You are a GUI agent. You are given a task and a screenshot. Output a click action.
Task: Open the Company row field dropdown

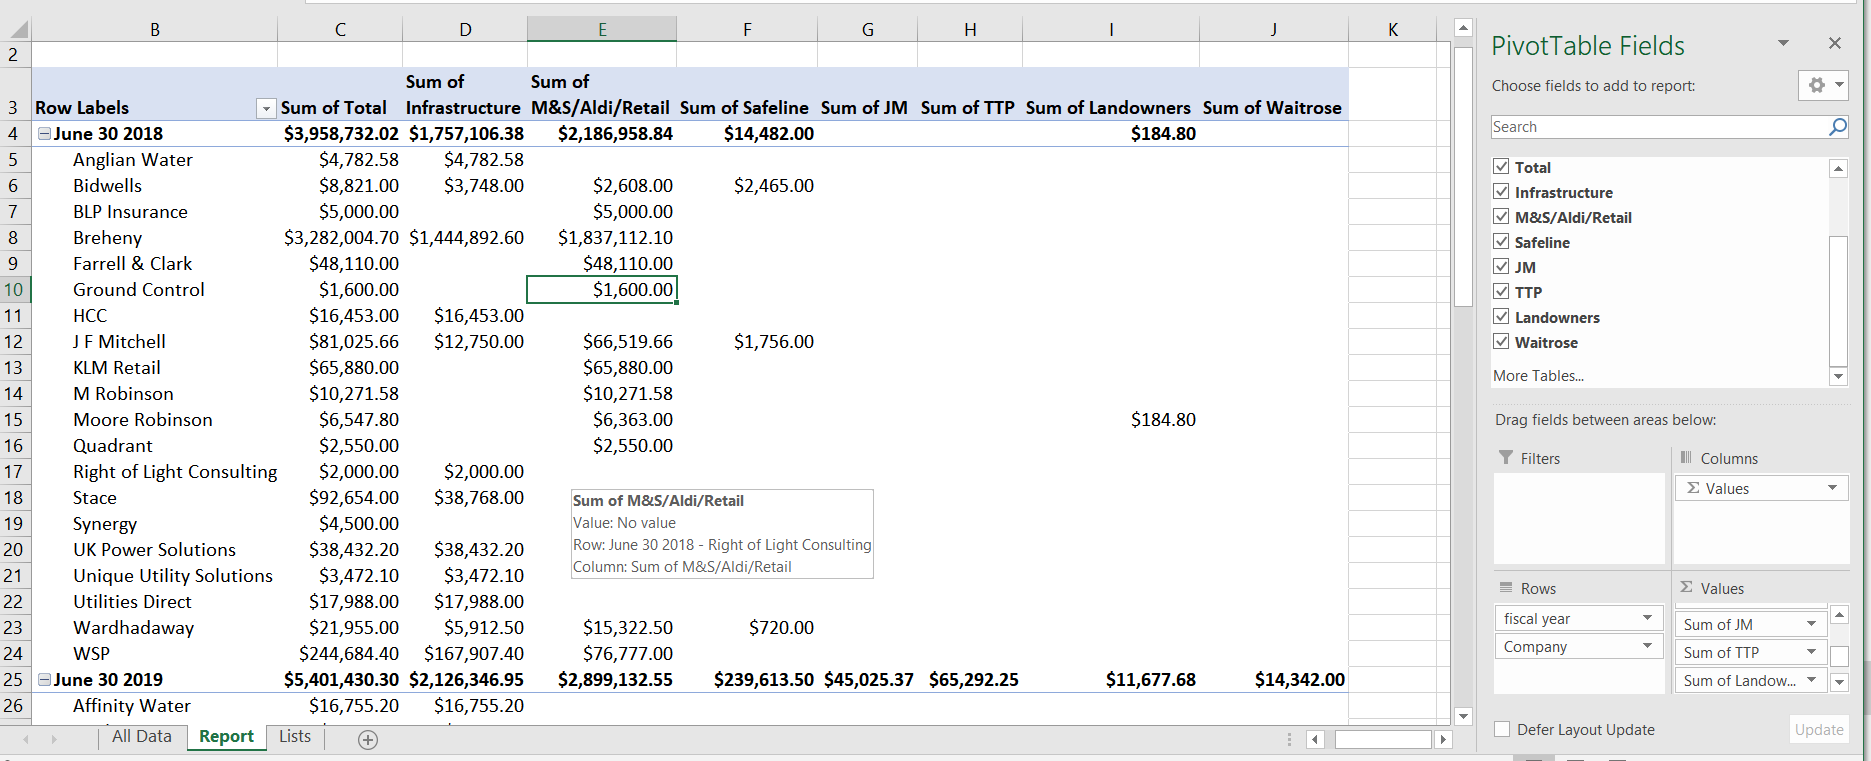1647,646
